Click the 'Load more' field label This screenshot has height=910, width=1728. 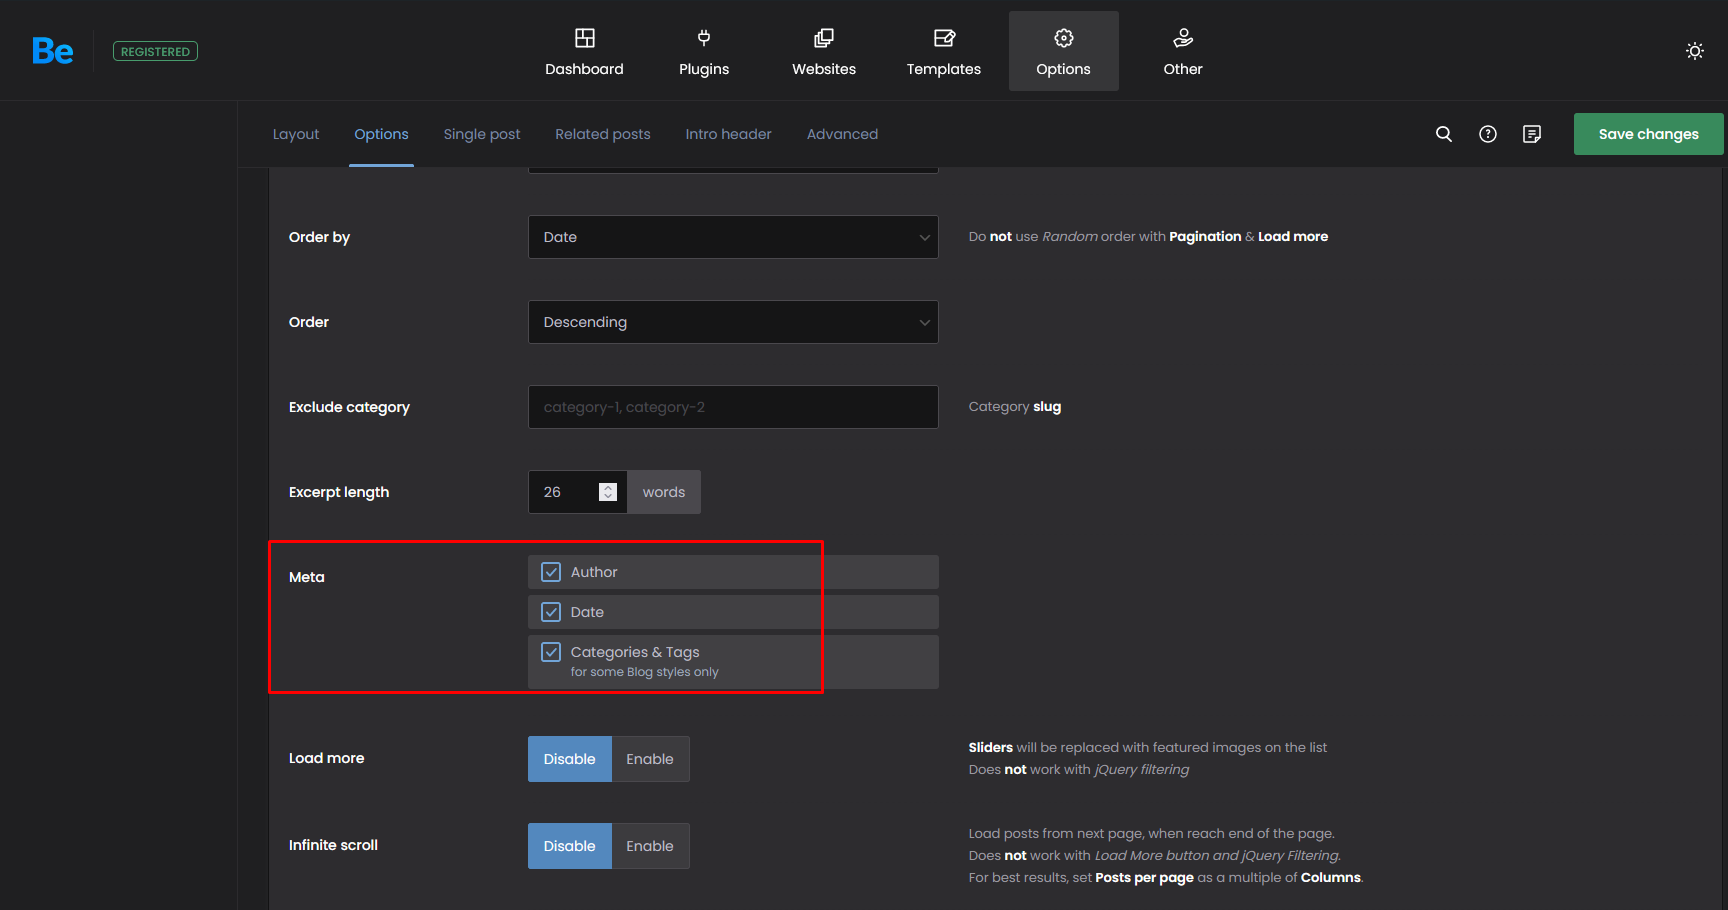[326, 758]
